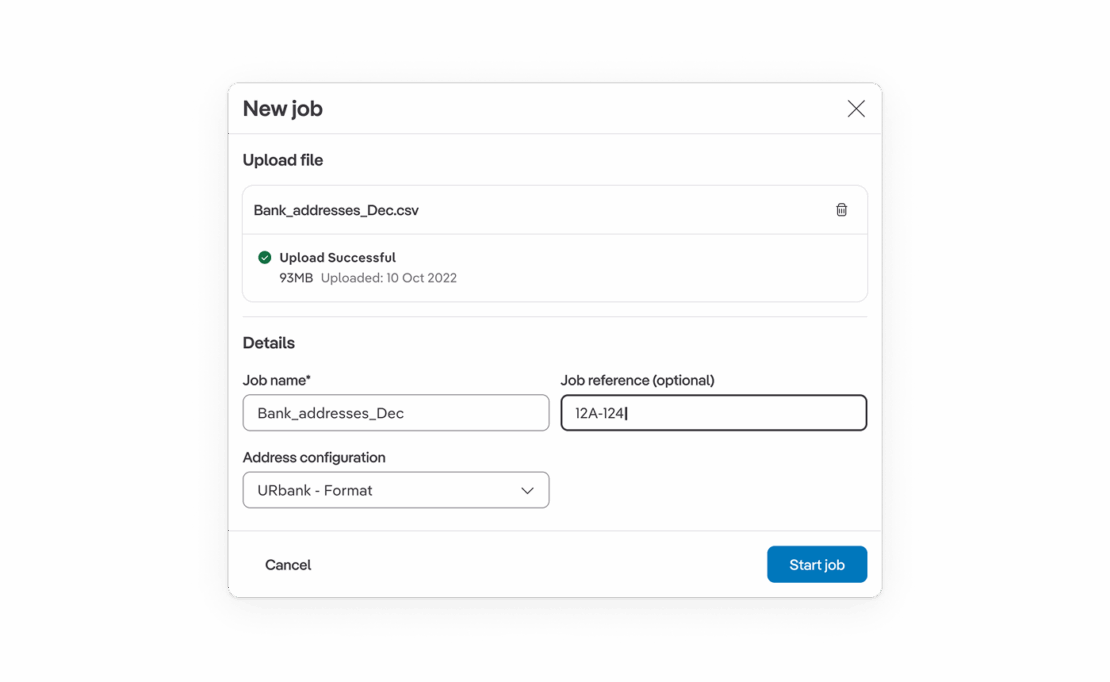The image size is (1110, 682).
Task: Click the Upload file section heading
Action: (x=283, y=160)
